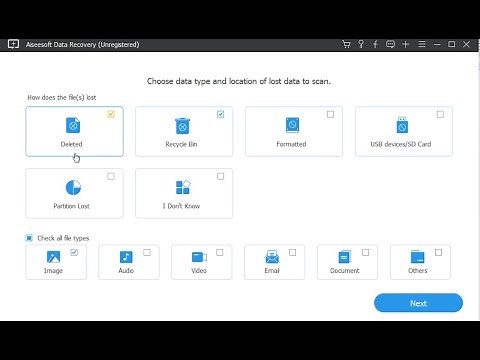
Task: Click the plus icon in title bar
Action: 406,44
